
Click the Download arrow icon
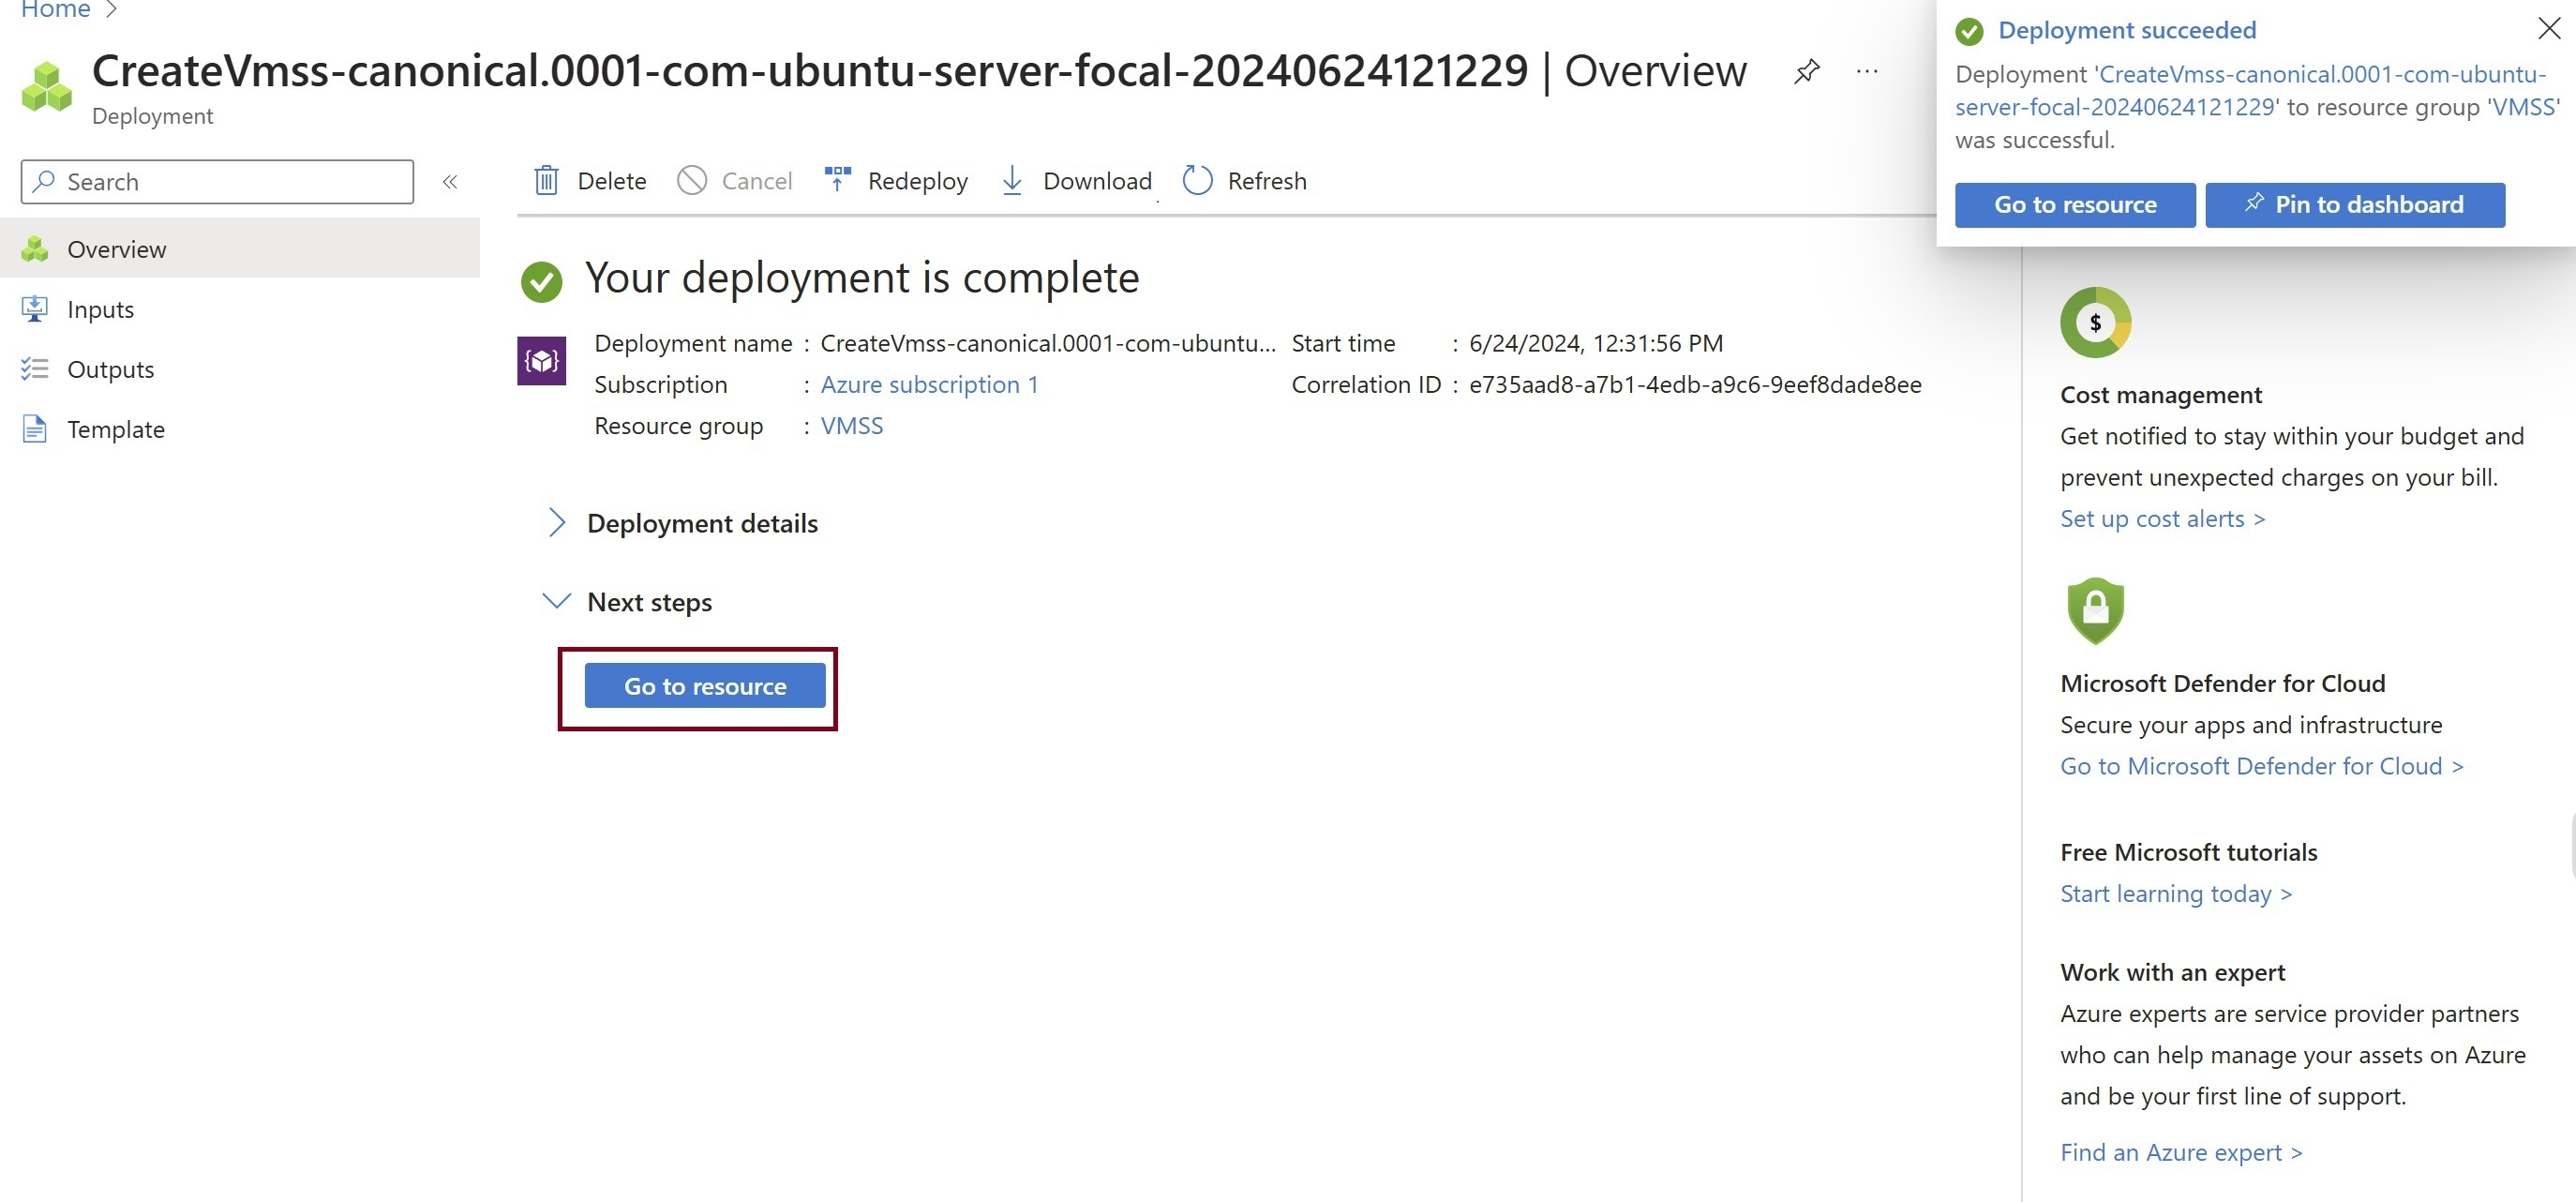[1012, 181]
